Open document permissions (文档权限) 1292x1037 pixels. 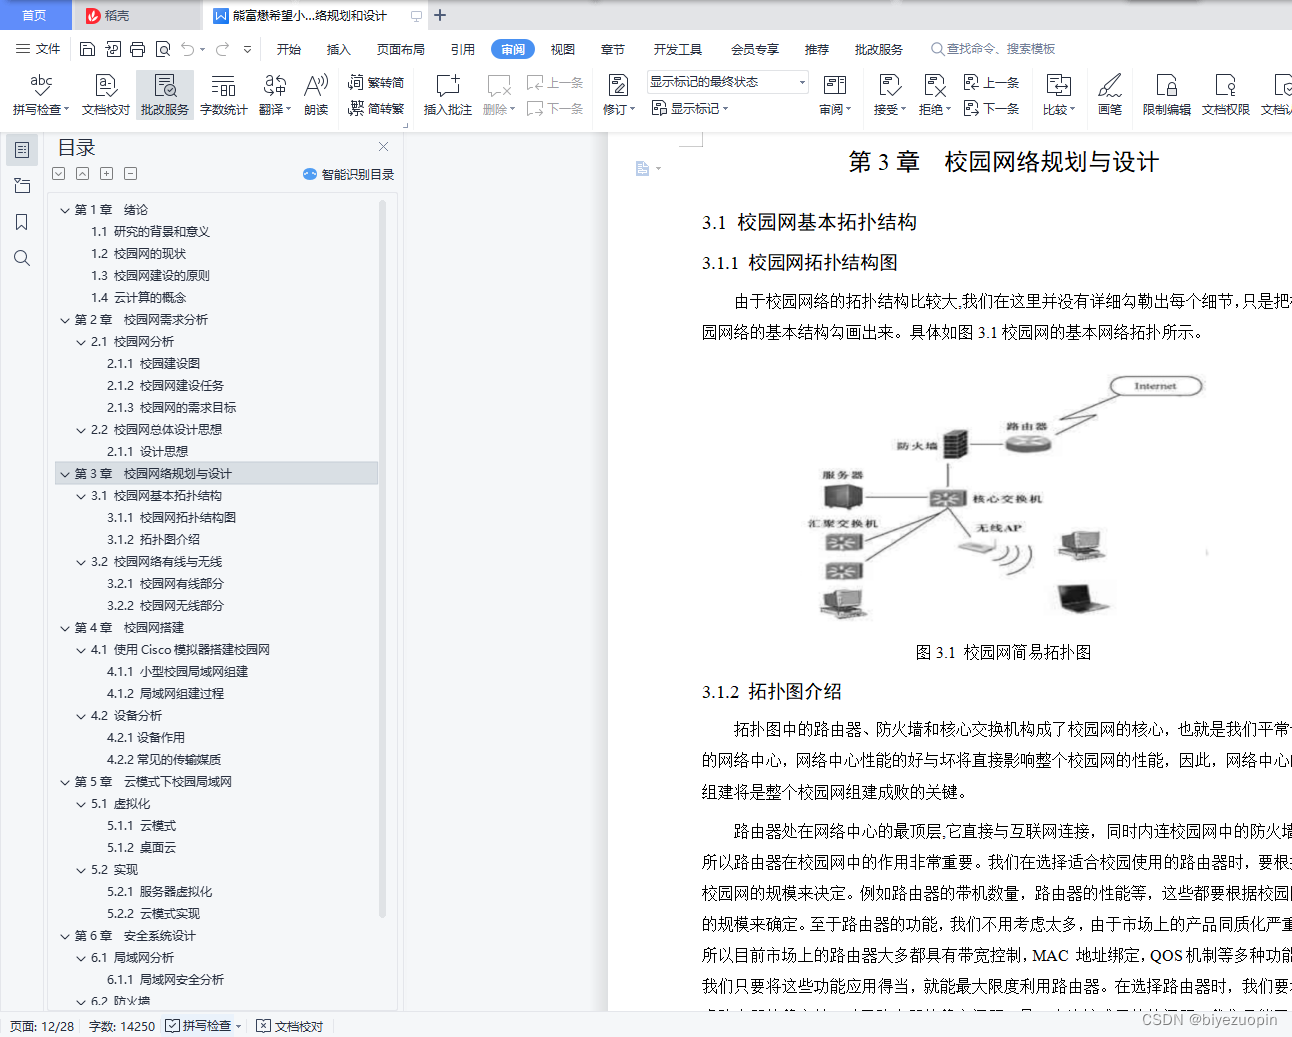tap(1225, 95)
